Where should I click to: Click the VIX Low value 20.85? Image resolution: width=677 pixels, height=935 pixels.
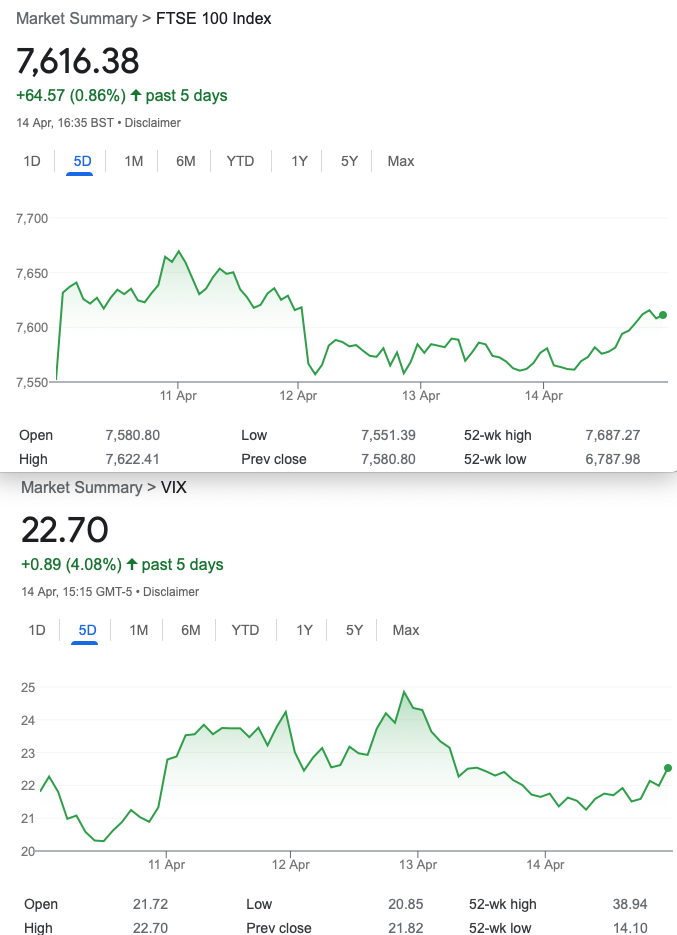[x=406, y=905]
